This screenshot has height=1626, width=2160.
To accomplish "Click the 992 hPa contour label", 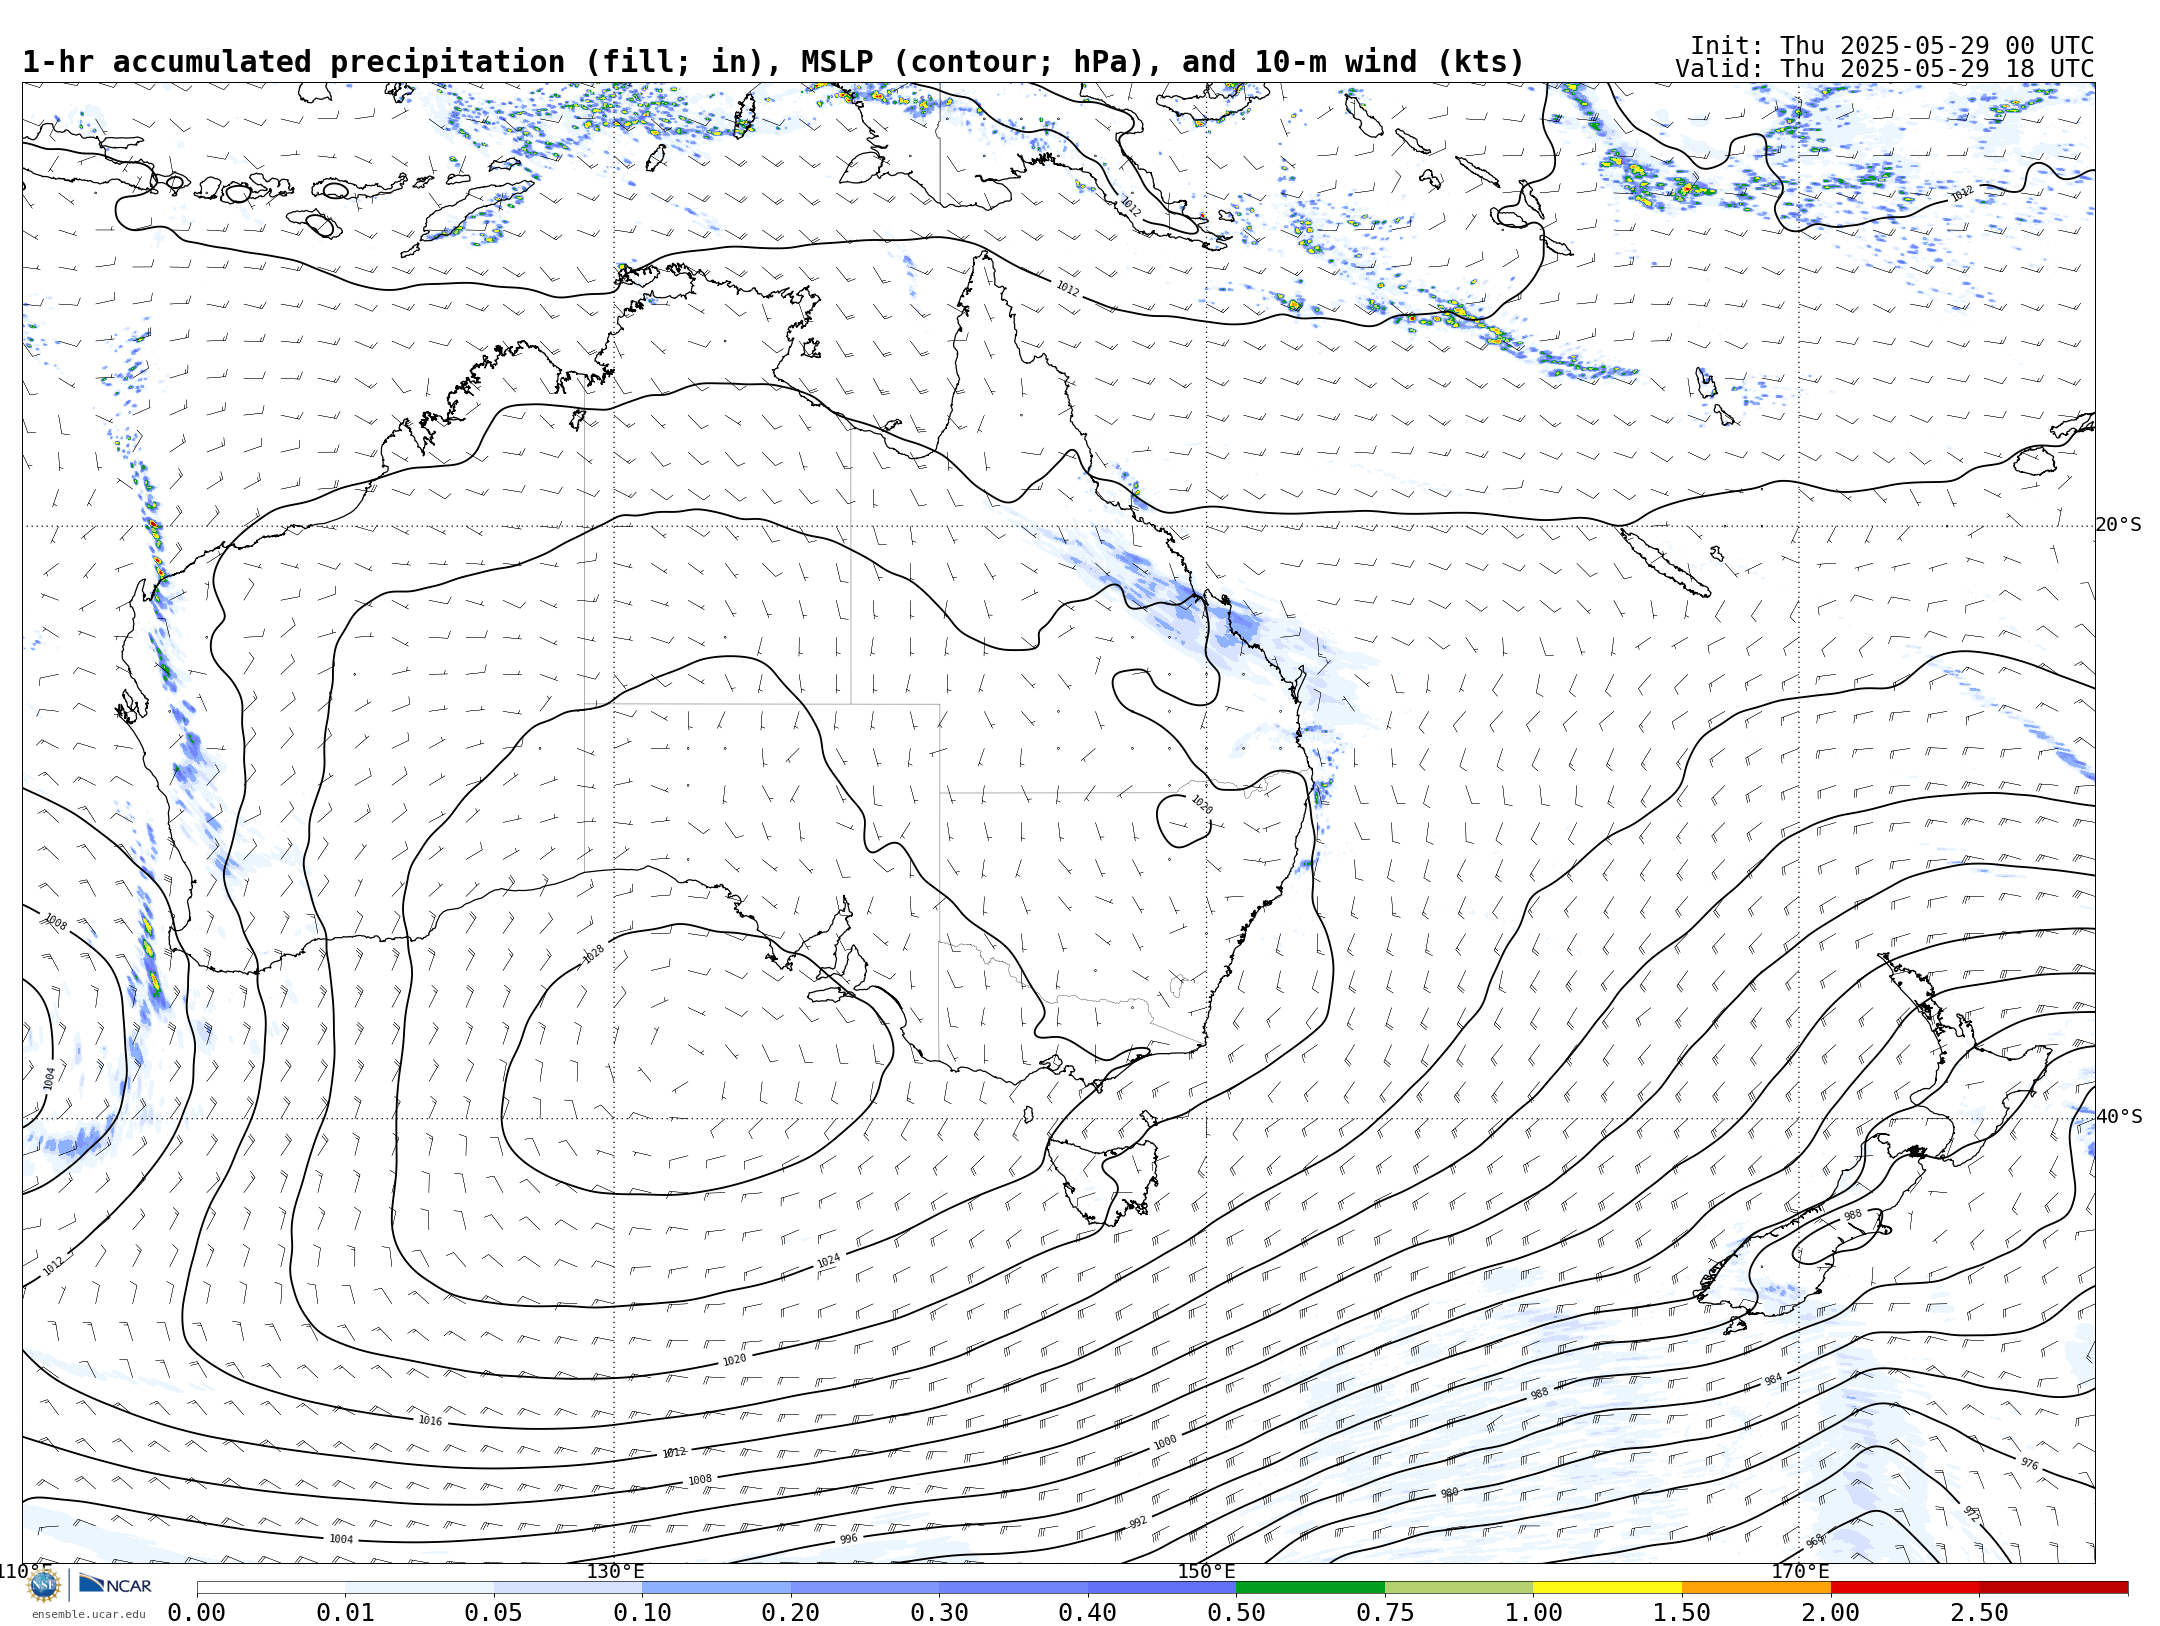I will coord(1138,1523).
